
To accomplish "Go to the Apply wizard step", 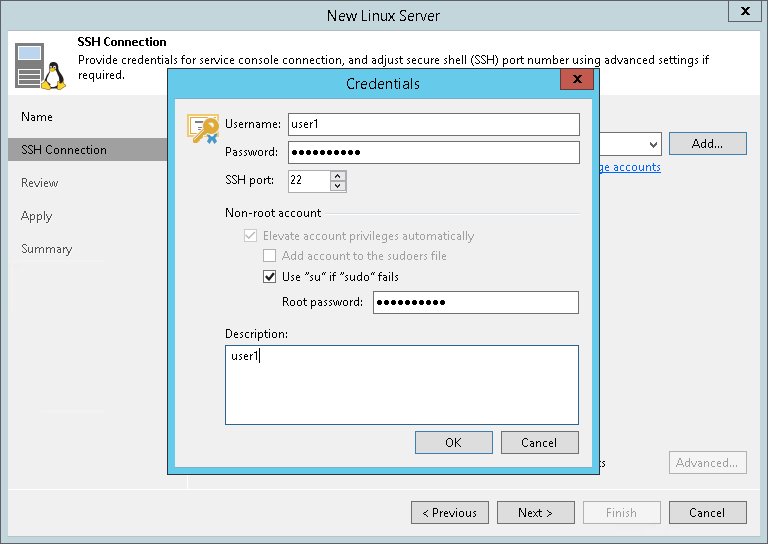I will (37, 216).
